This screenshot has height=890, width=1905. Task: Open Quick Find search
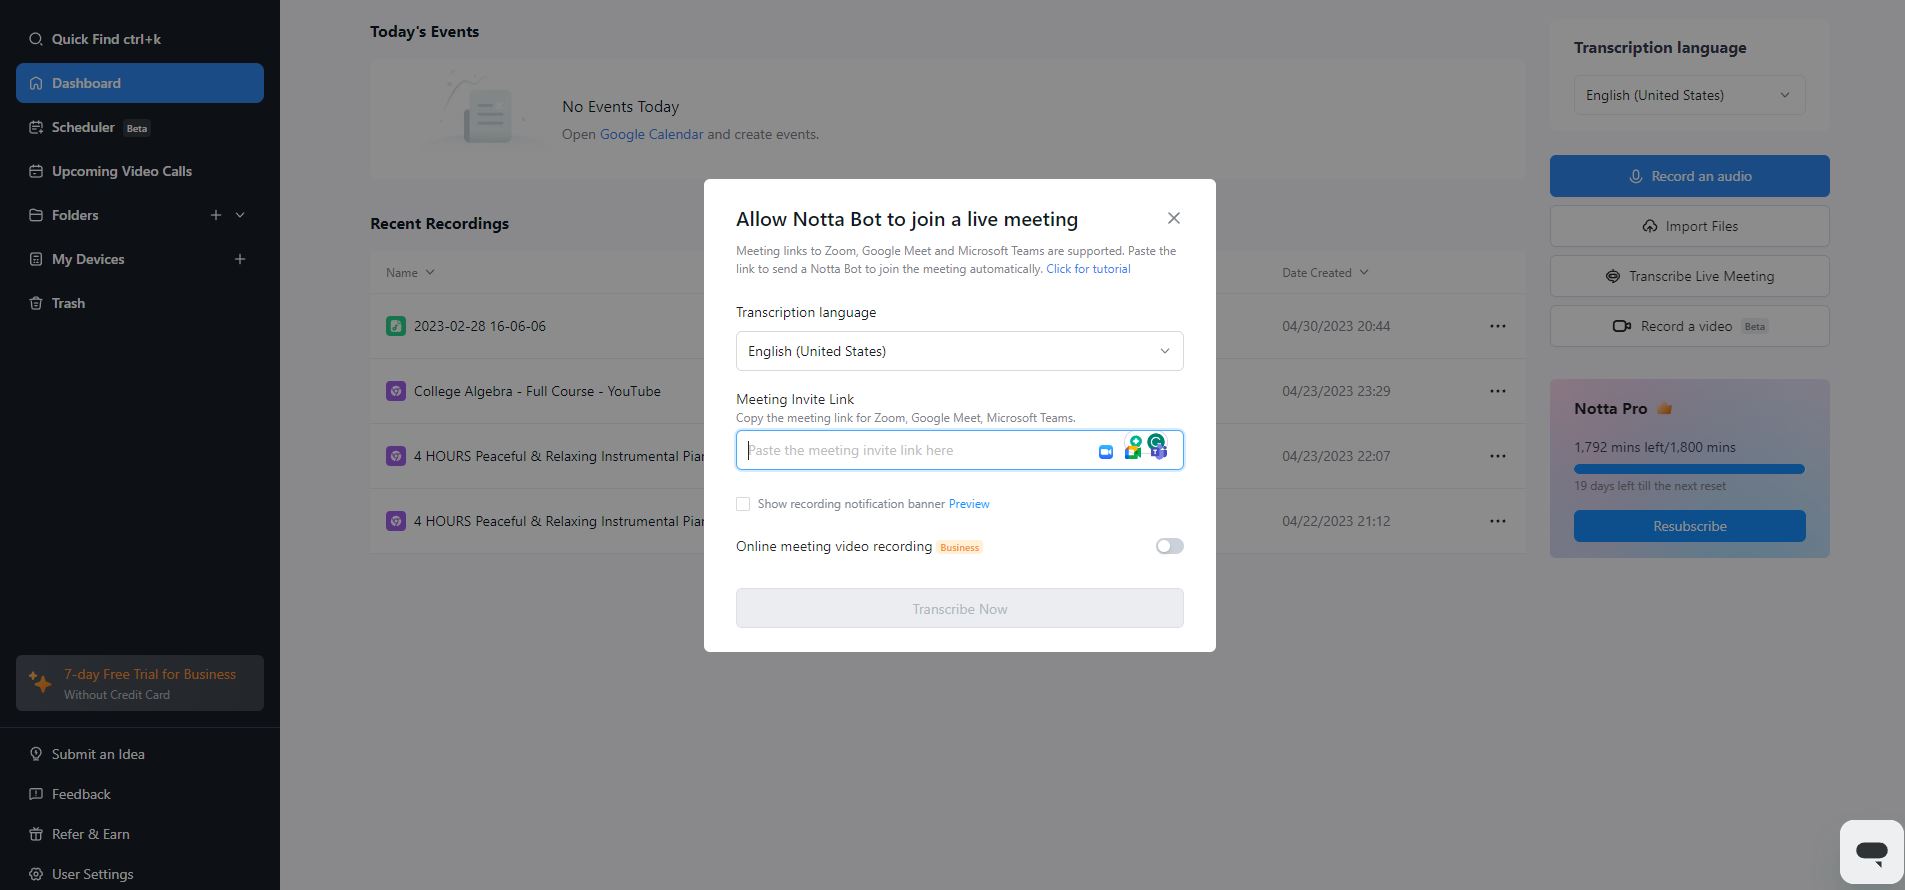point(140,39)
